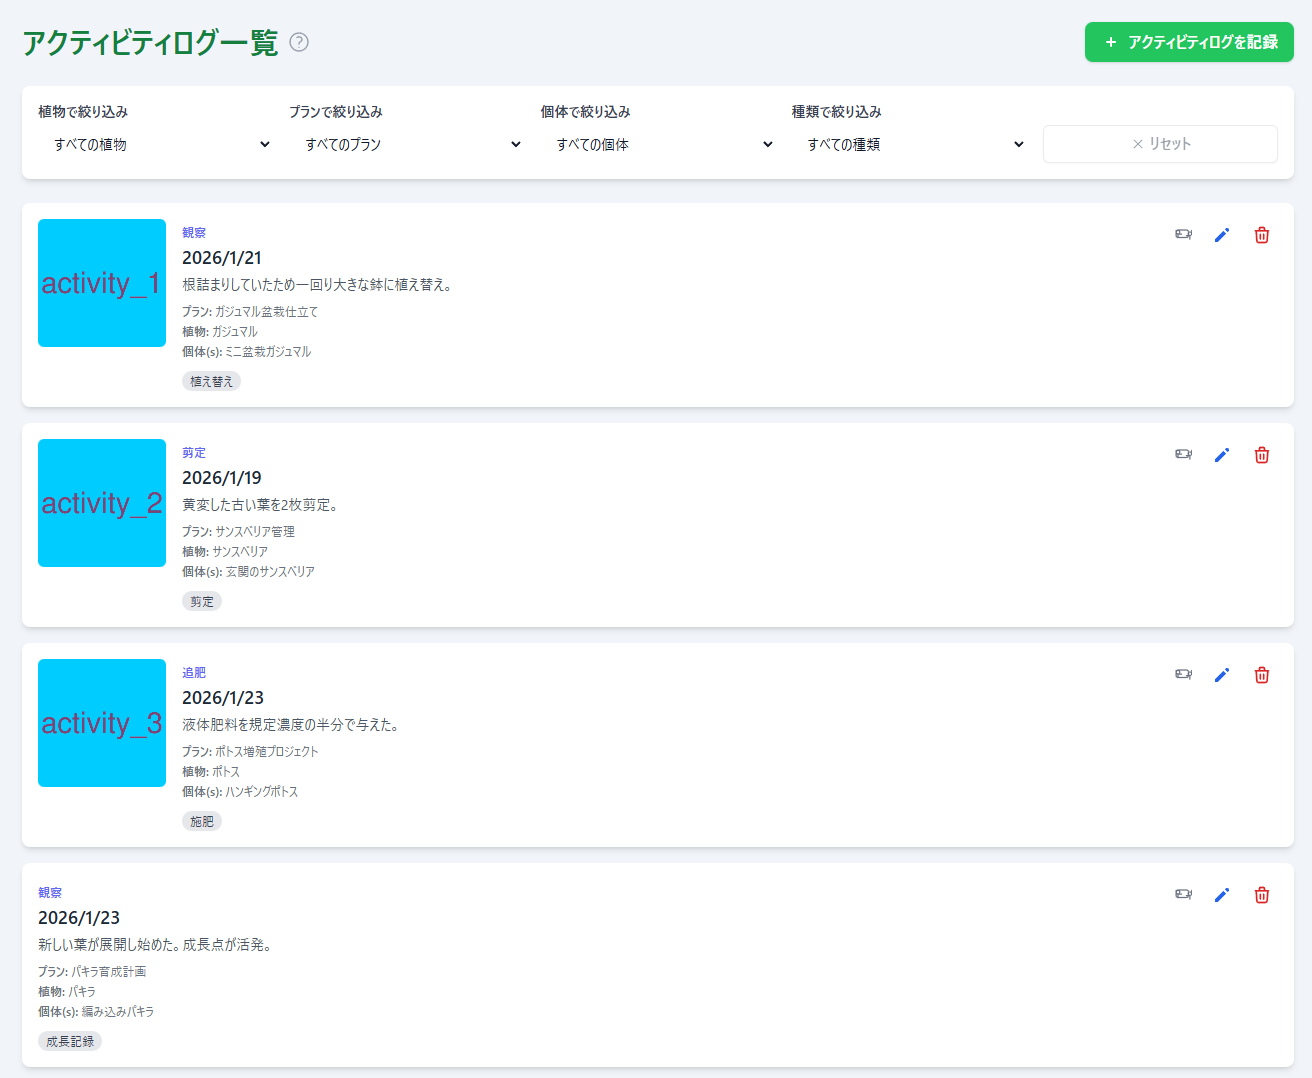Image resolution: width=1312 pixels, height=1078 pixels.
Task: Click the gray image icon on the パキラ entry
Action: coord(1183,894)
